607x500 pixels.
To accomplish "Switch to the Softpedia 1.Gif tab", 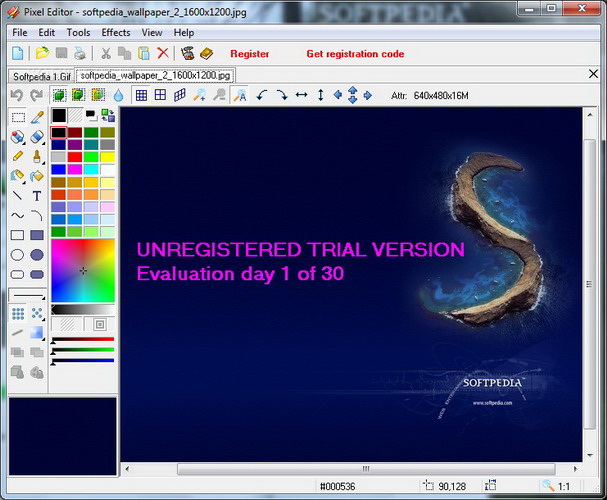I will [41, 76].
